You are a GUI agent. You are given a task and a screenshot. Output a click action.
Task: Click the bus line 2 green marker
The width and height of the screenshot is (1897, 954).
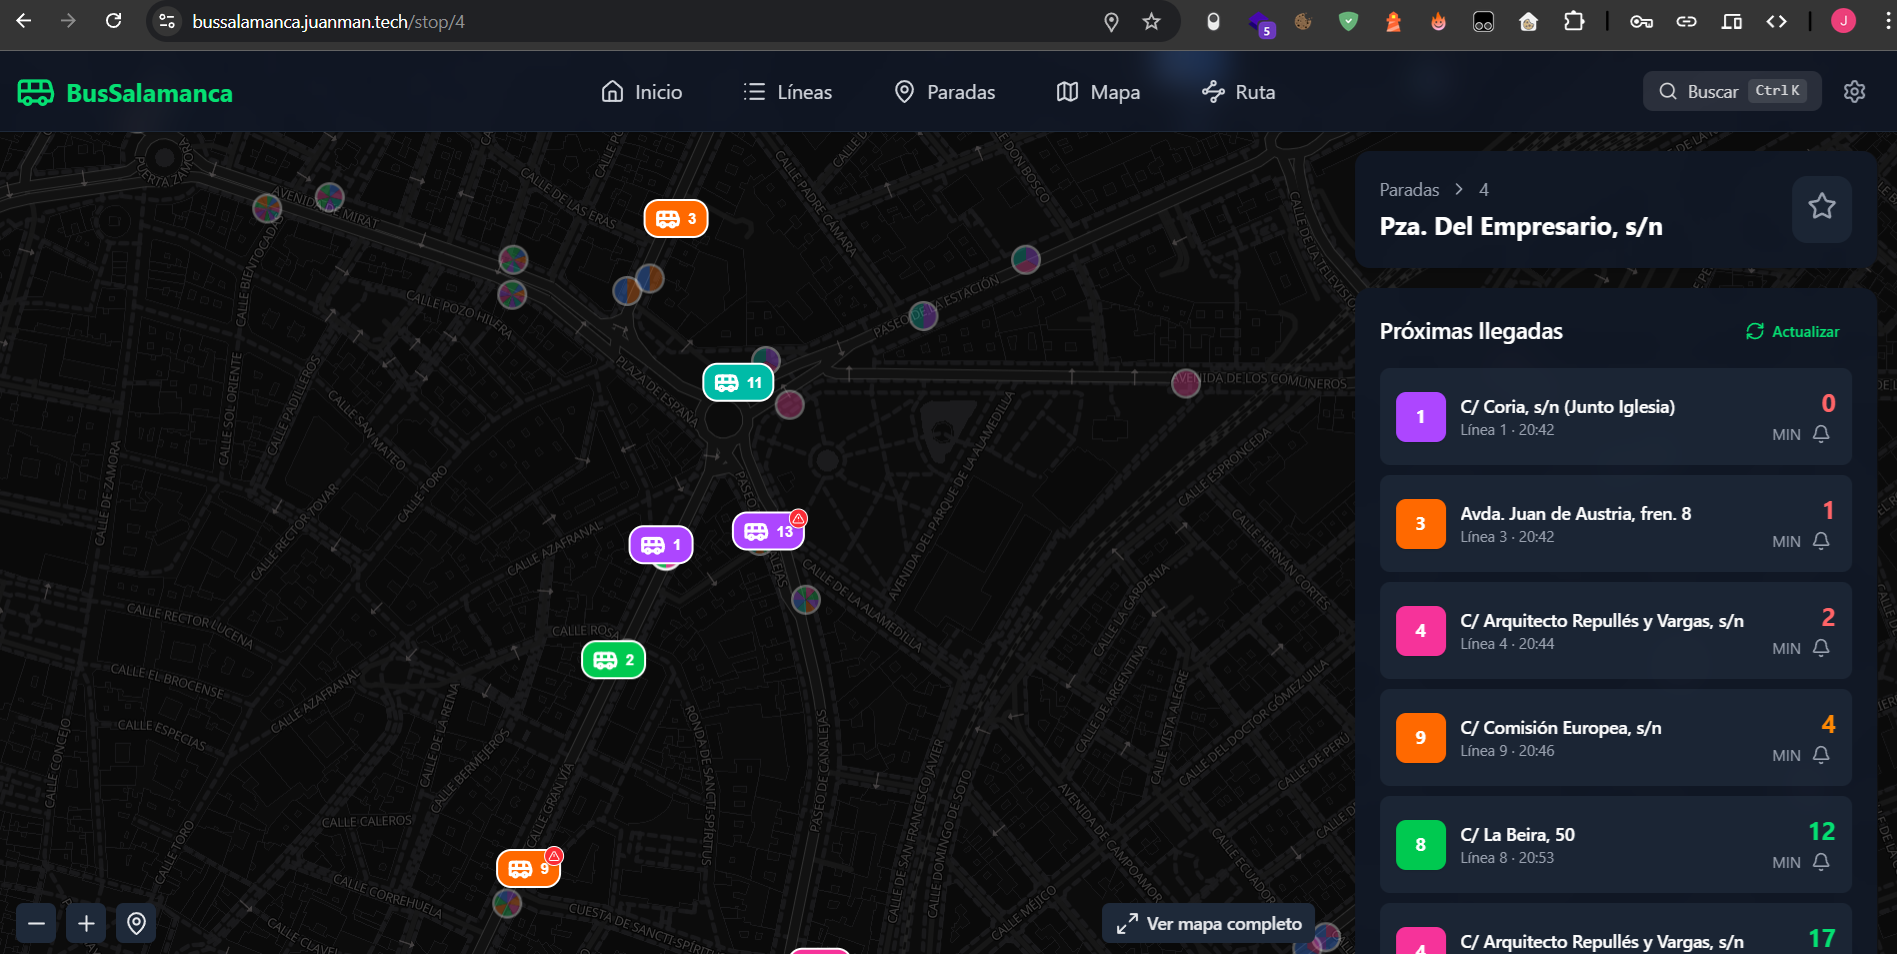pyautogui.click(x=613, y=660)
